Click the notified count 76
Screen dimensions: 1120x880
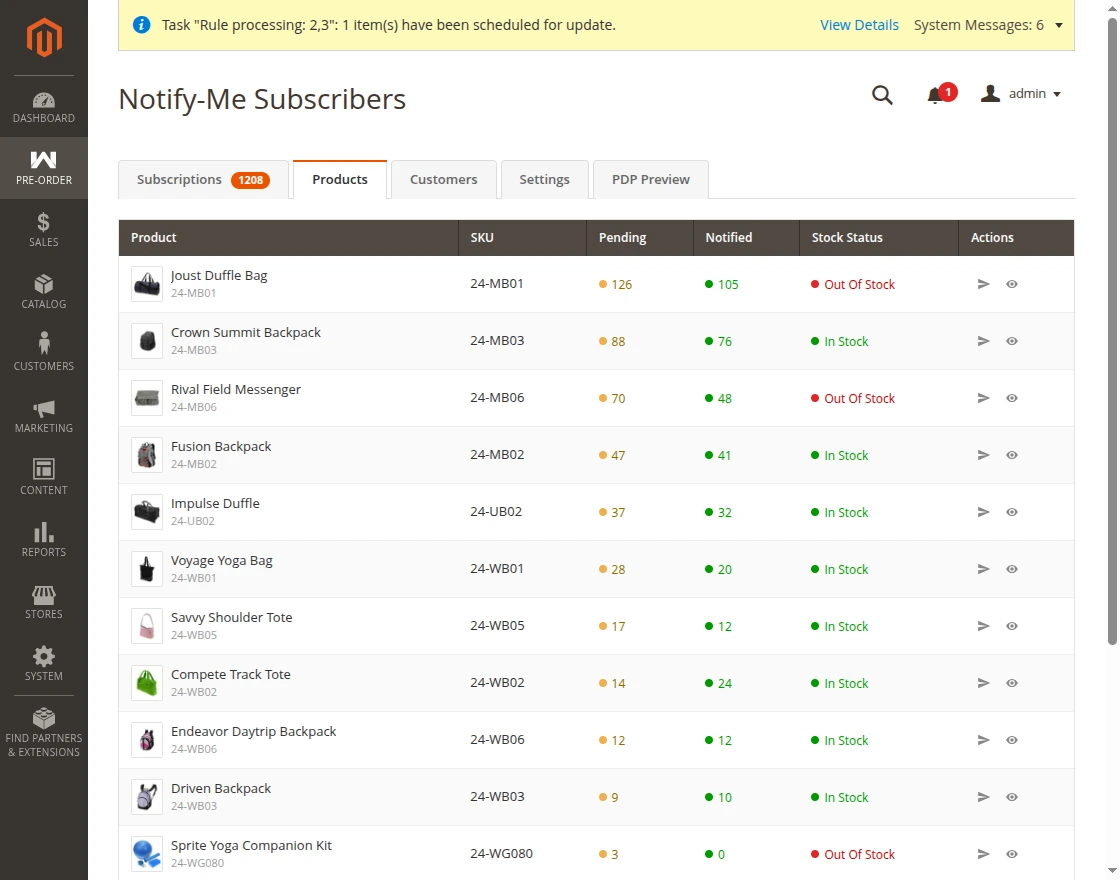(x=718, y=341)
